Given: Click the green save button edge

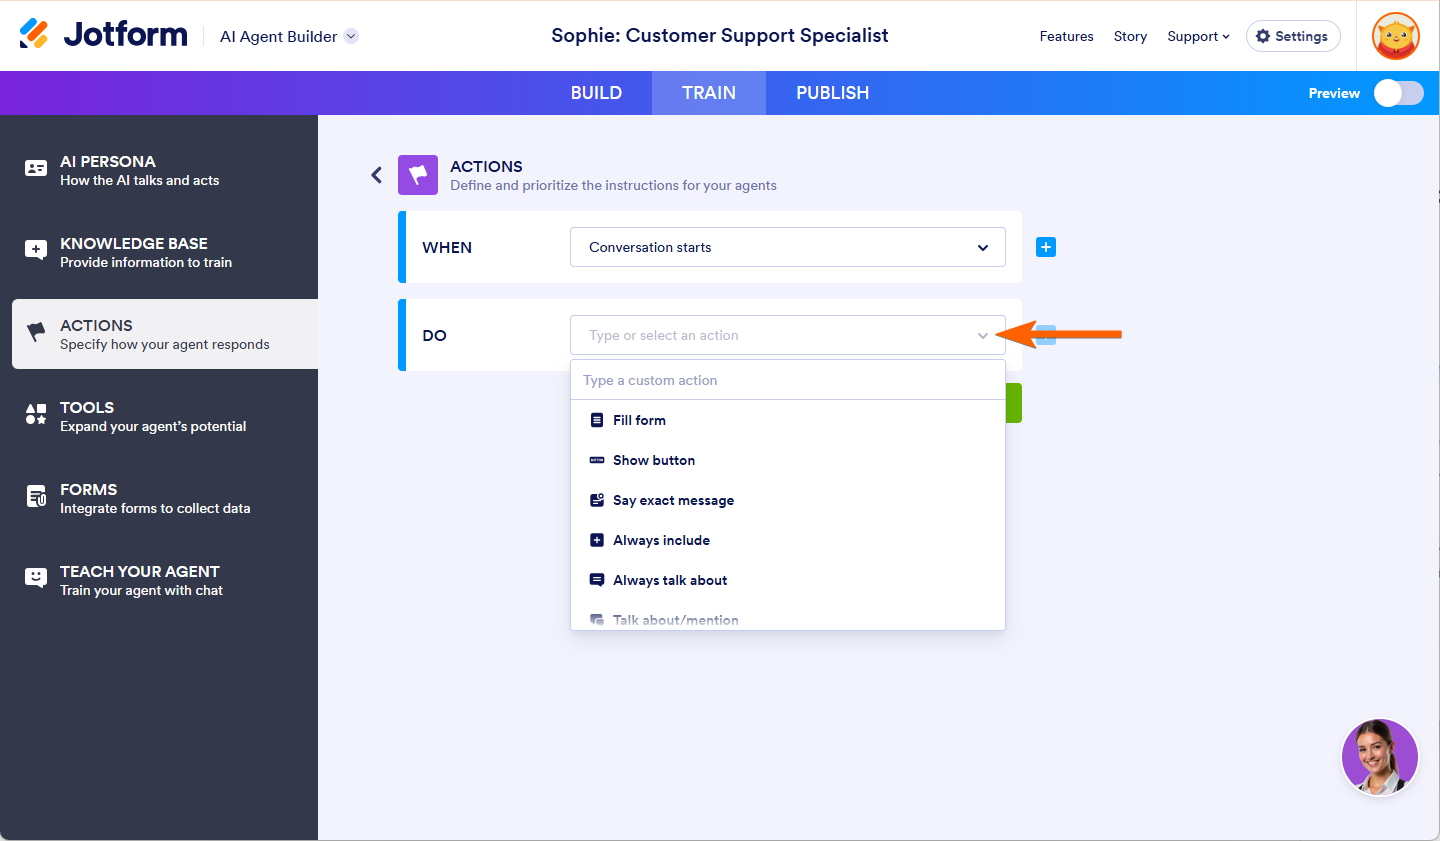Looking at the screenshot, I should coord(1014,403).
